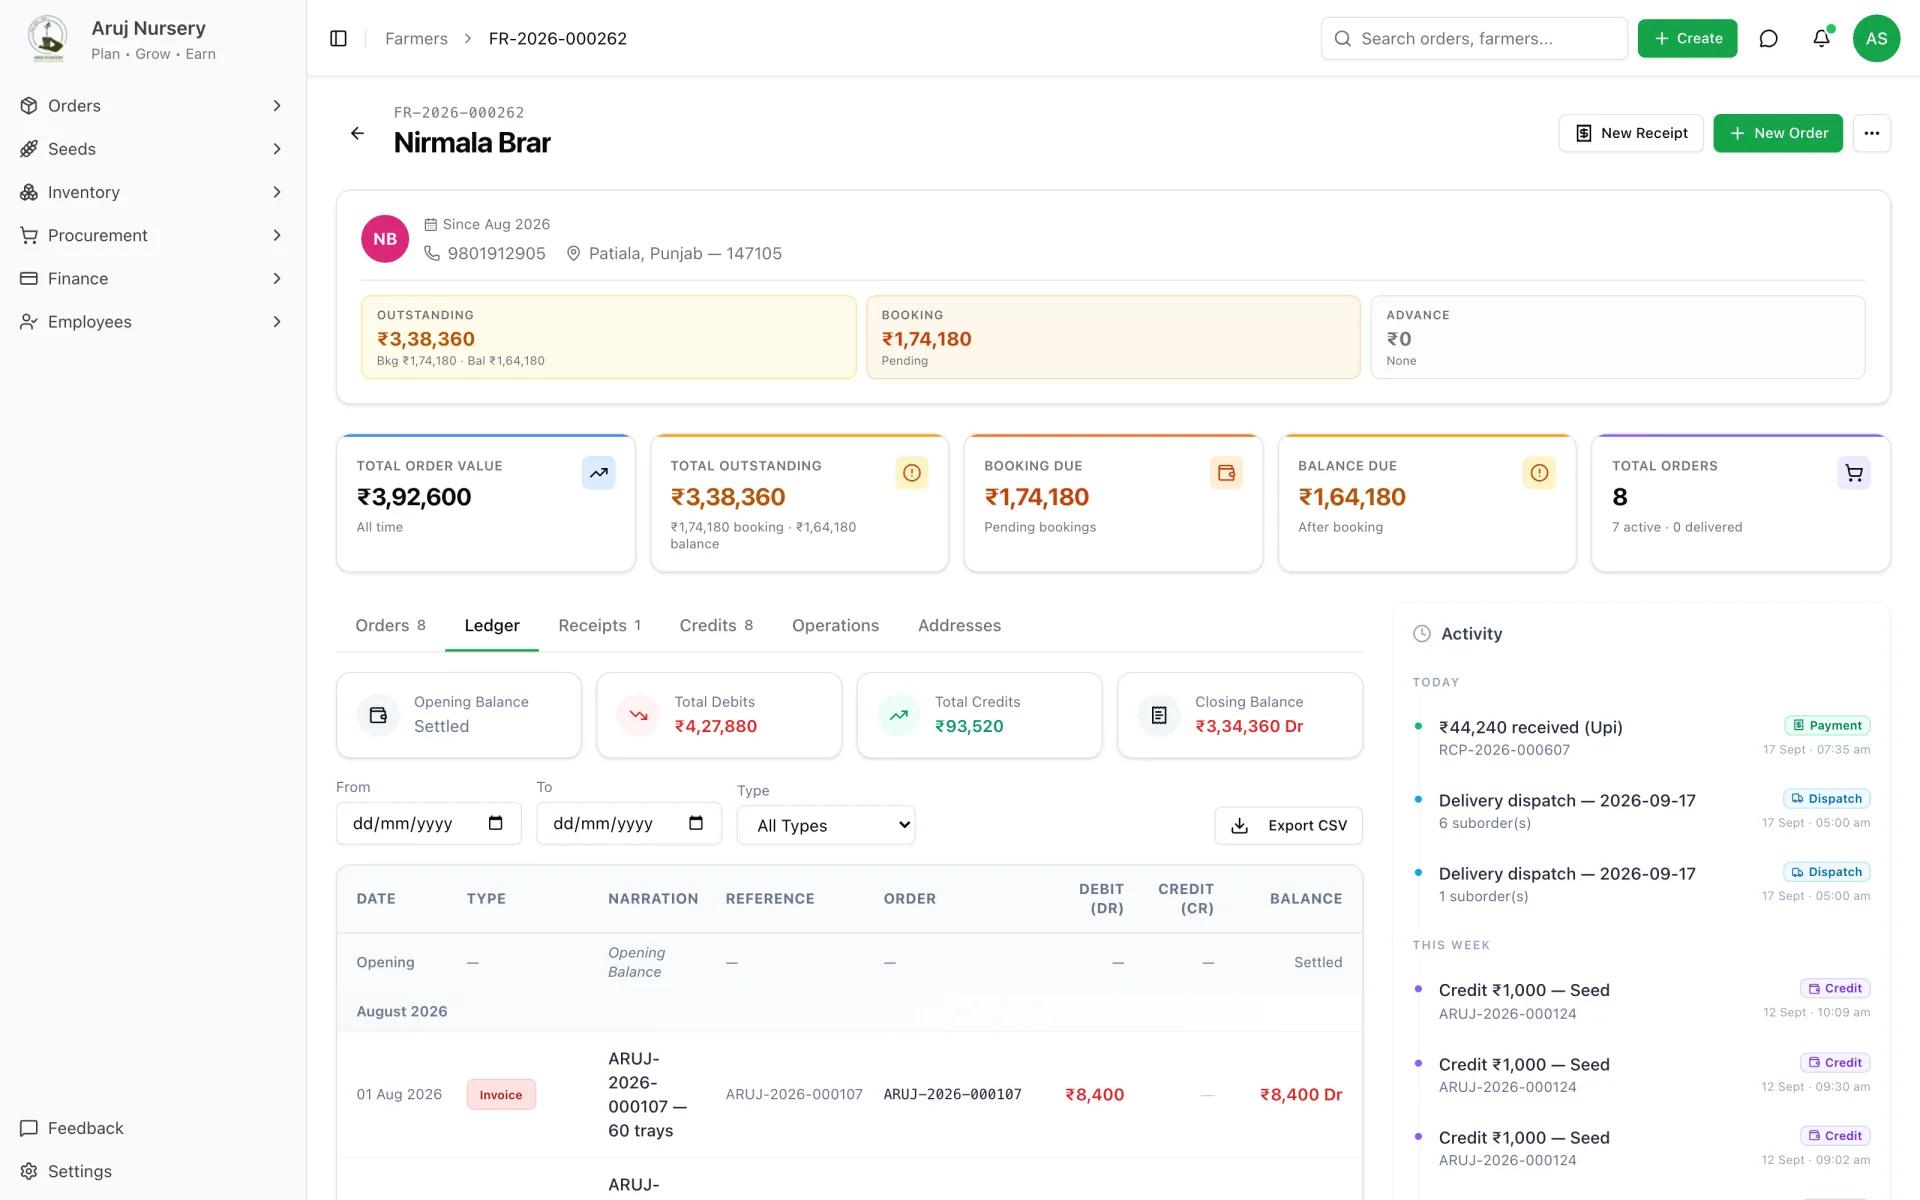Toggle the sidebar panel icon
The width and height of the screenshot is (1920, 1200).
tap(338, 38)
